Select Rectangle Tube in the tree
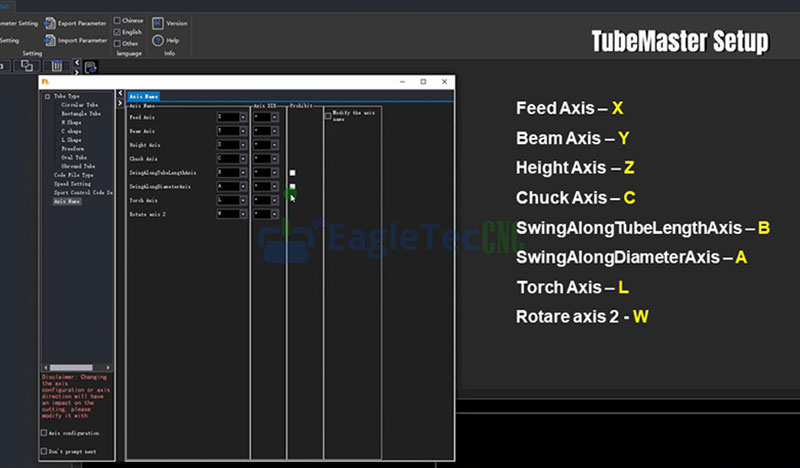Image resolution: width=800 pixels, height=468 pixels. (x=81, y=113)
